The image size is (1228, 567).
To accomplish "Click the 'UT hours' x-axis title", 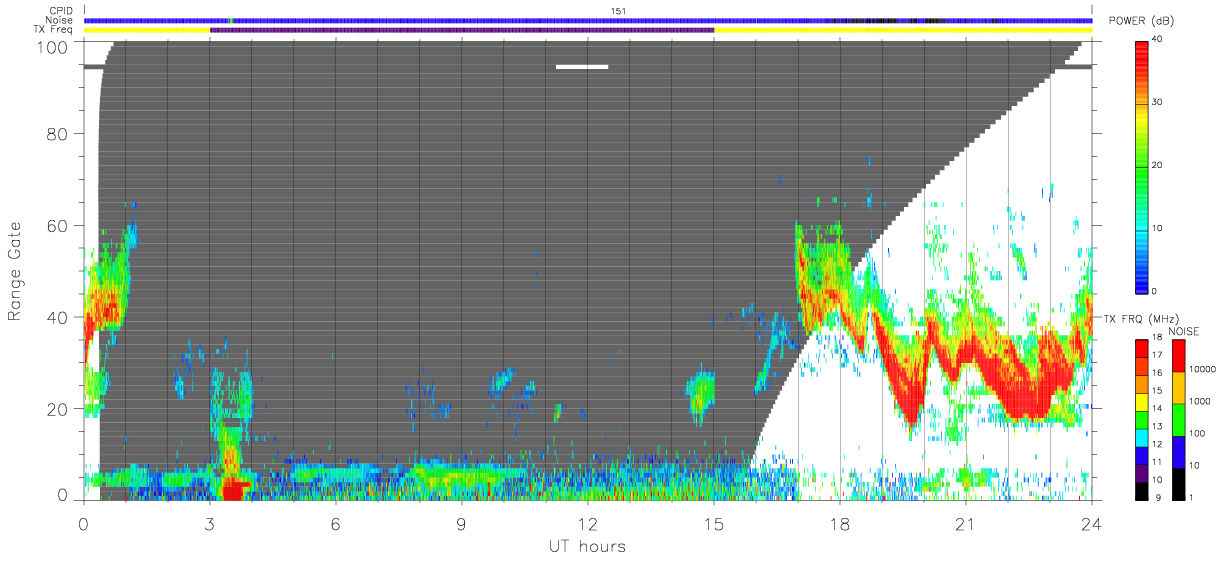I will pyautogui.click(x=587, y=546).
